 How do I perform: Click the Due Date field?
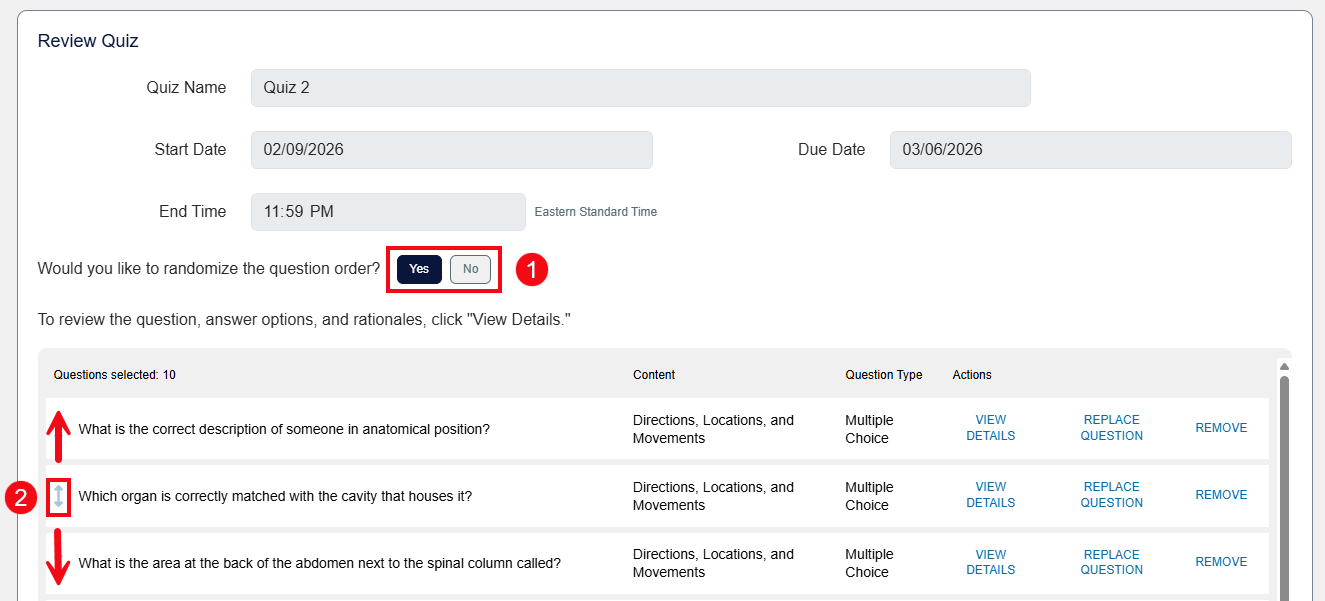pyautogui.click(x=1090, y=149)
